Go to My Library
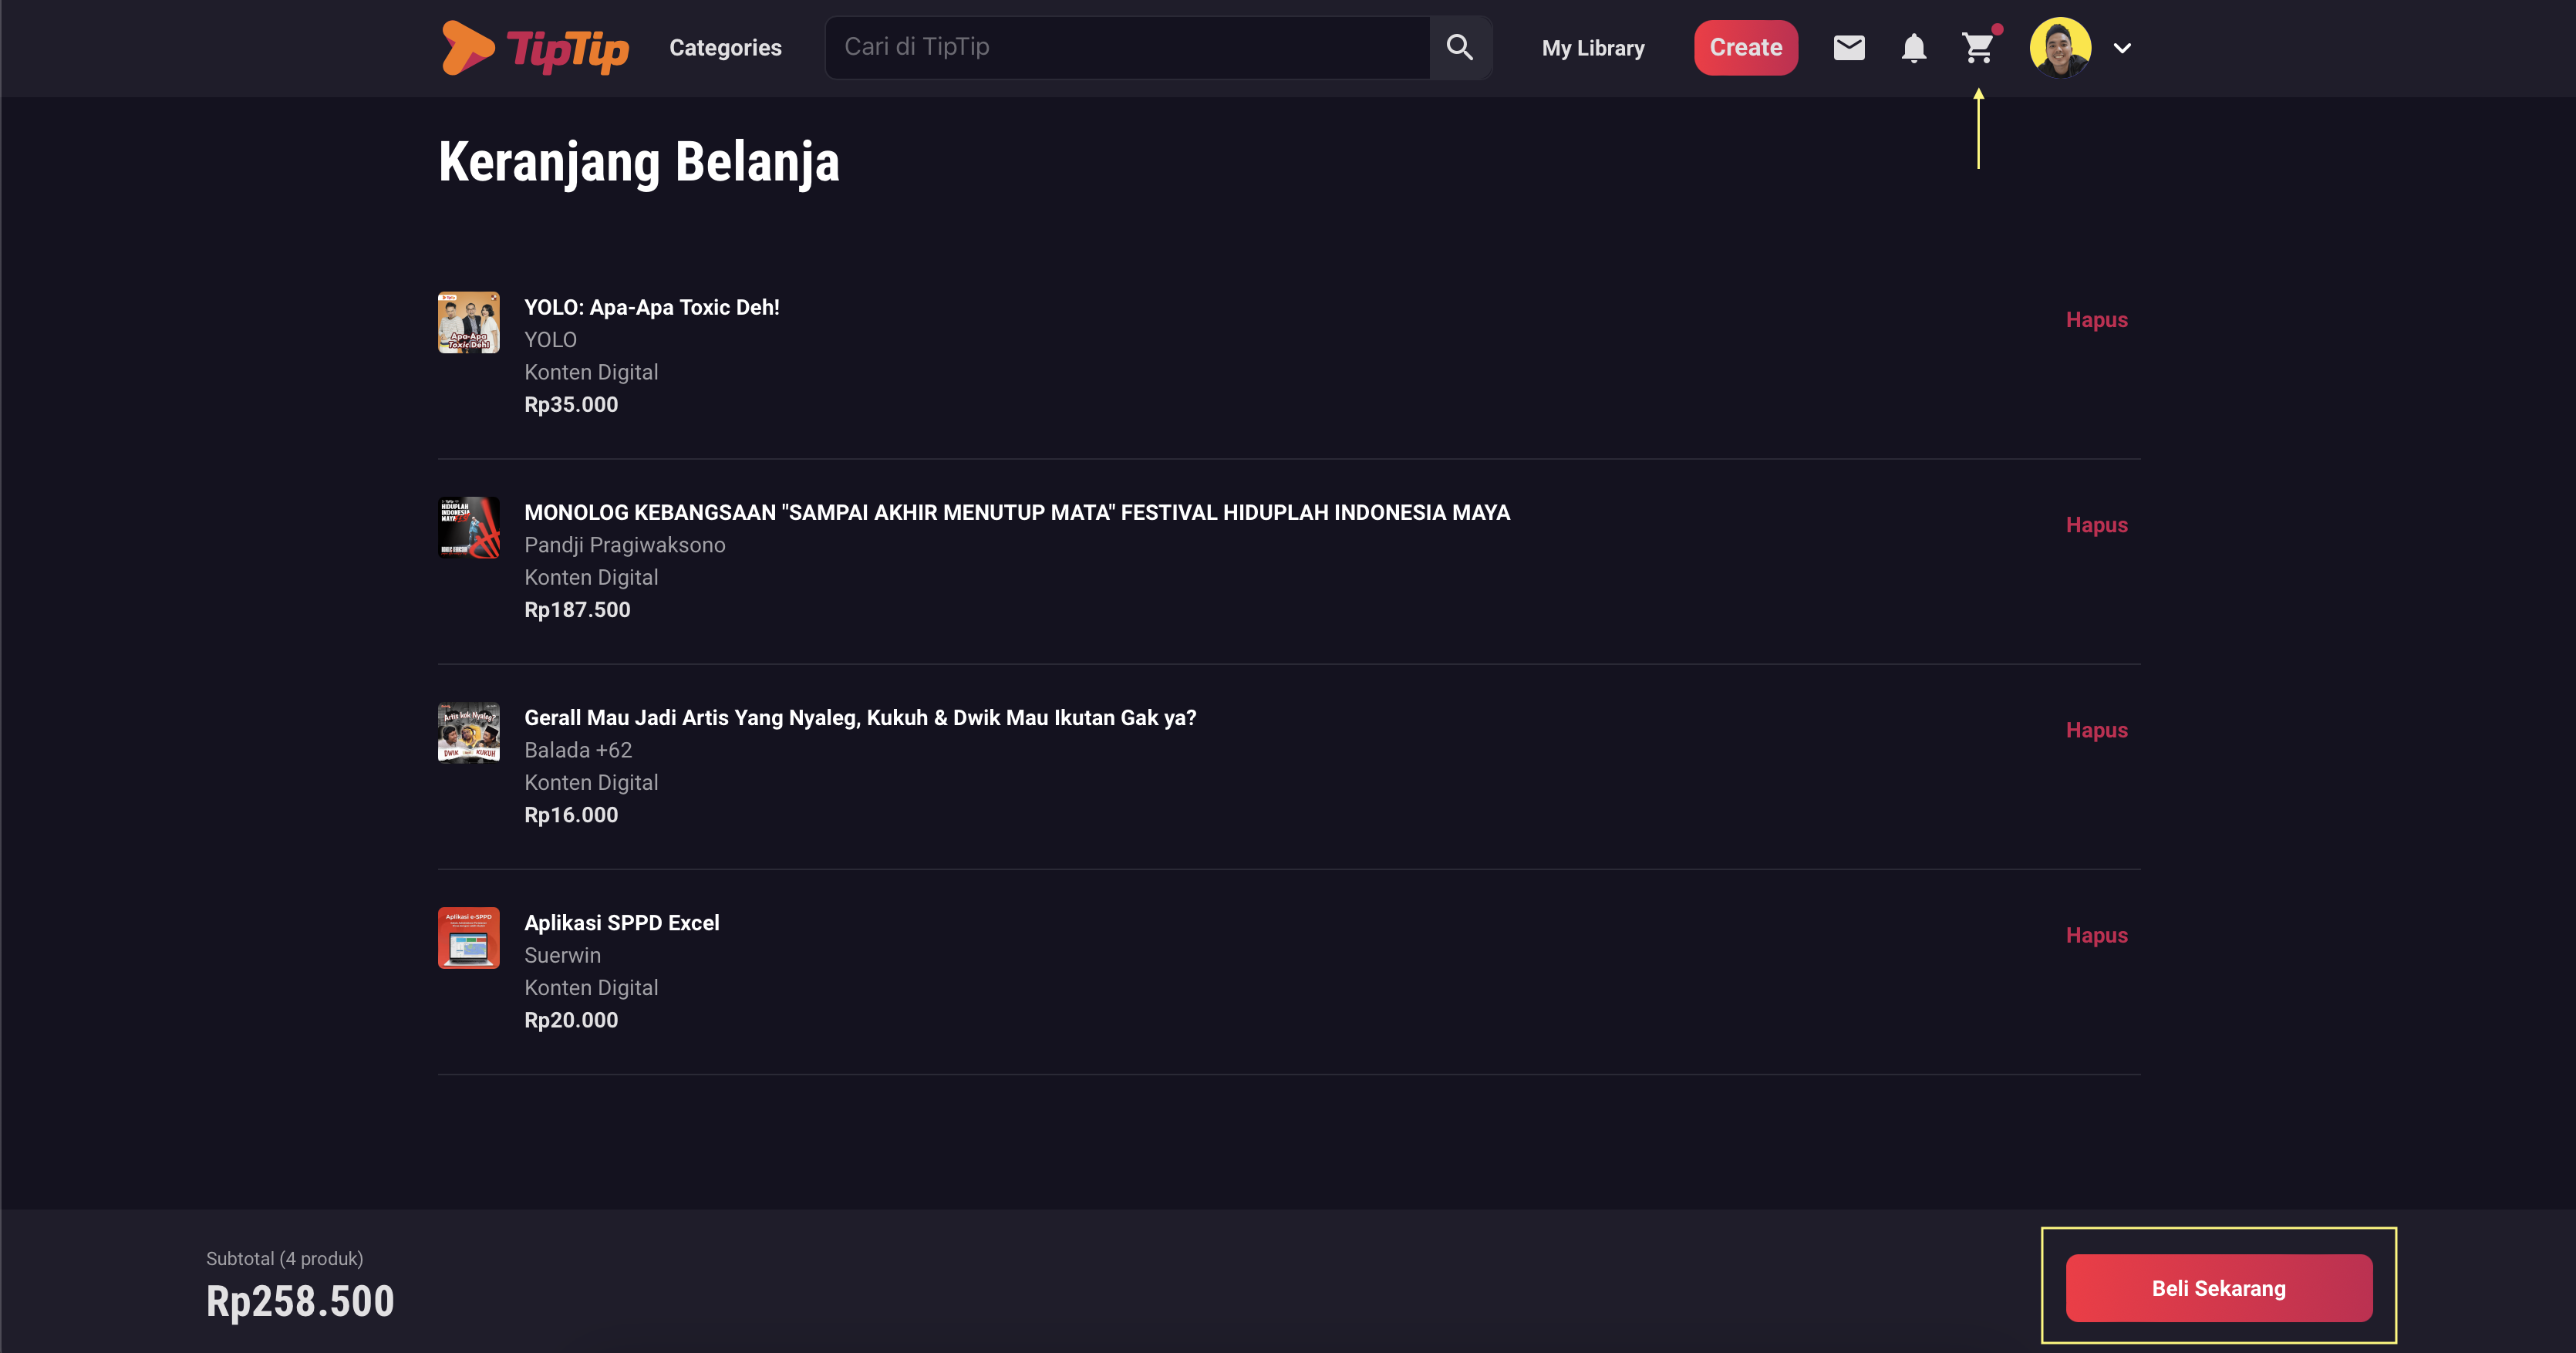 click(x=1593, y=48)
